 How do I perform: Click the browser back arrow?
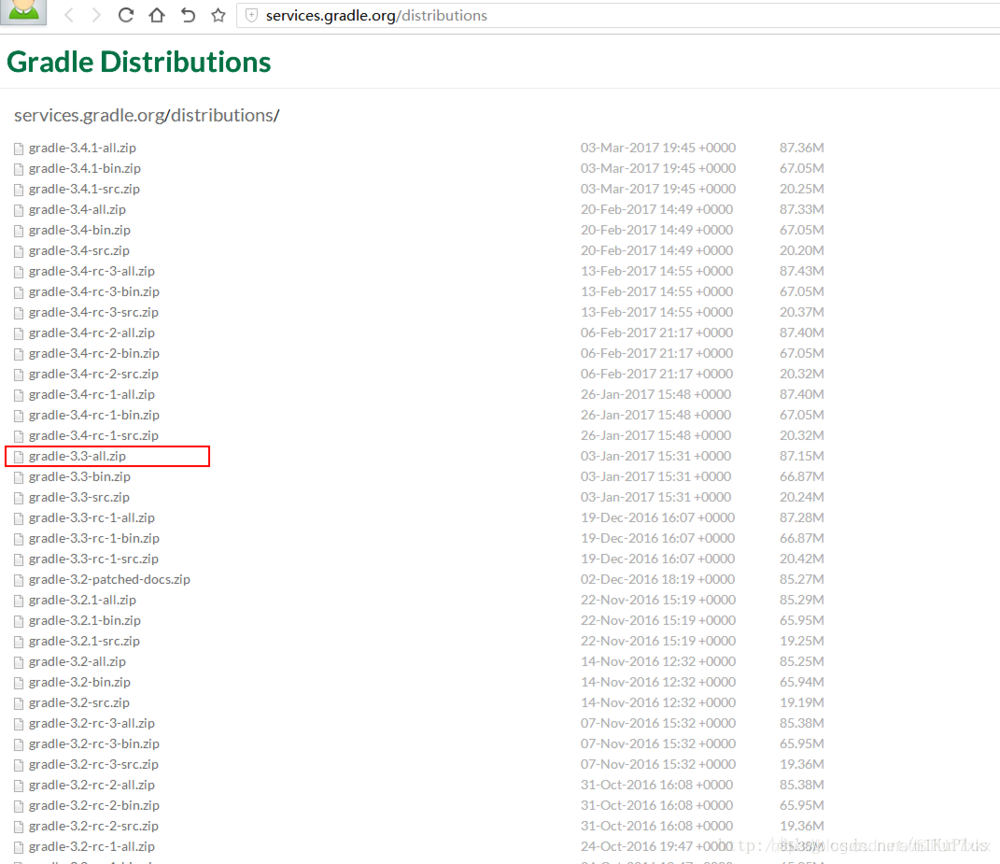pyautogui.click(x=70, y=15)
